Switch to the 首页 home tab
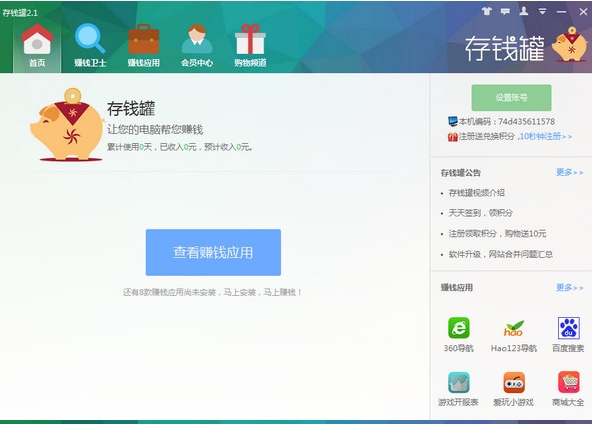Image resolution: width=592 pixels, height=424 pixels. [x=37, y=45]
